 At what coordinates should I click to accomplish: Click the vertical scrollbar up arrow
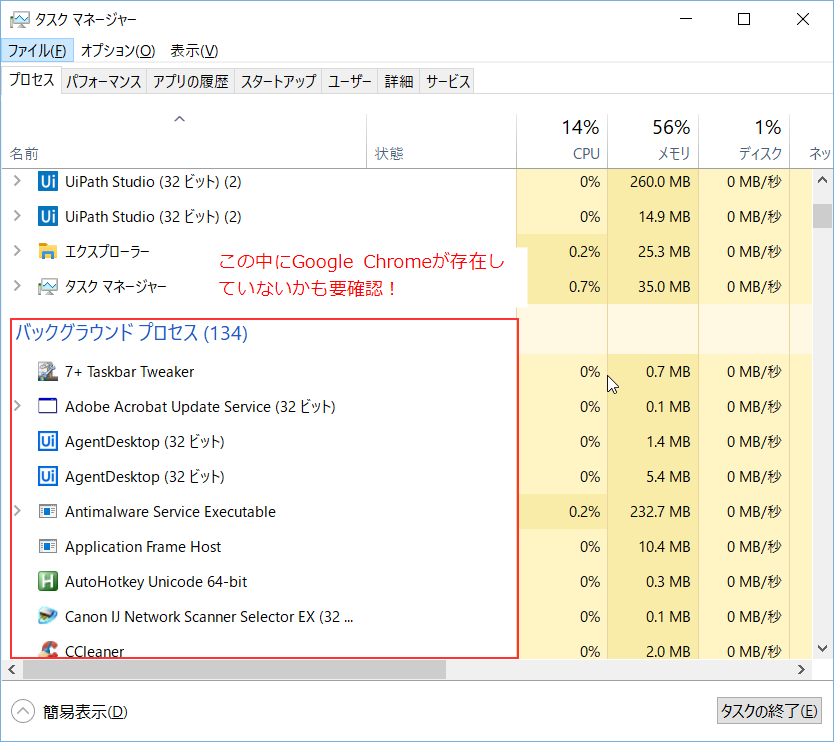(822, 180)
